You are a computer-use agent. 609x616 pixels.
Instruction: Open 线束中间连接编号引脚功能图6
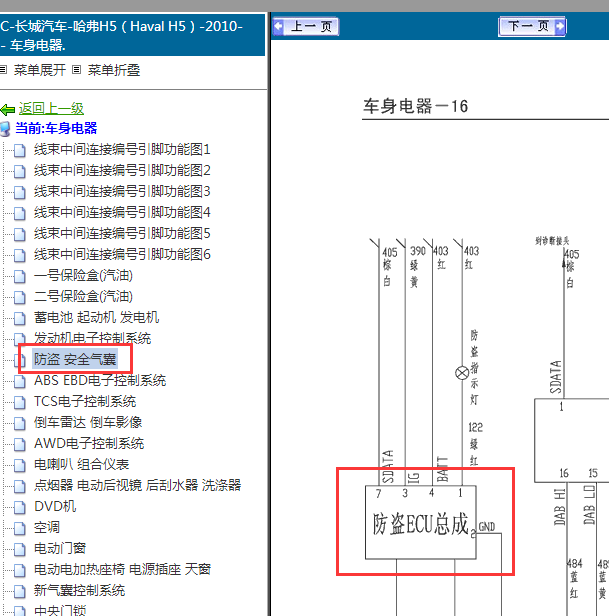(122, 254)
